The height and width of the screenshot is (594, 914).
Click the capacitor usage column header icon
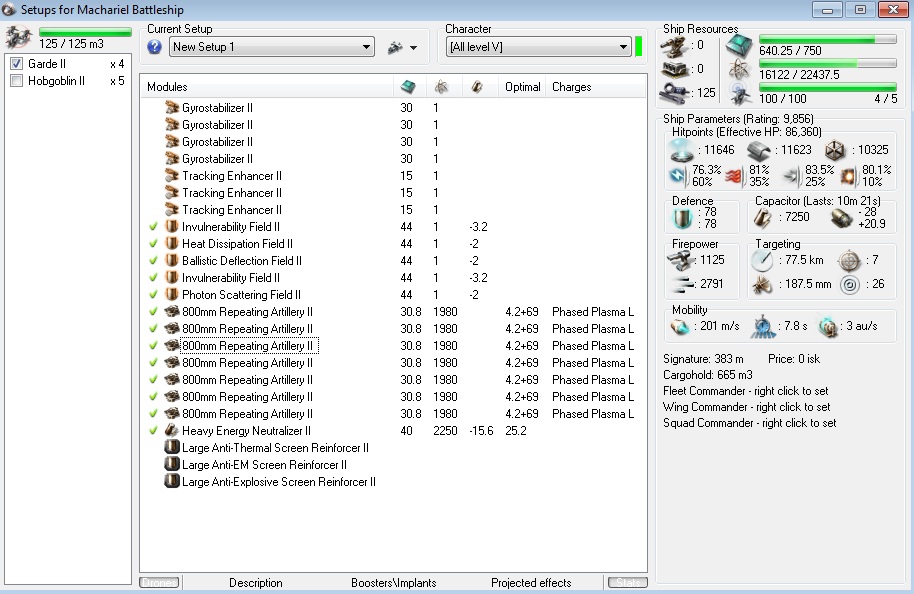tap(477, 87)
